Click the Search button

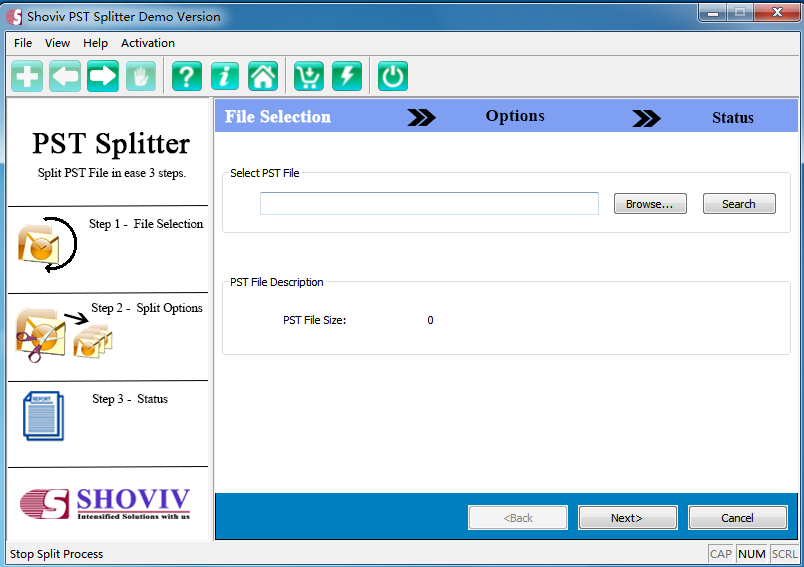(x=739, y=204)
